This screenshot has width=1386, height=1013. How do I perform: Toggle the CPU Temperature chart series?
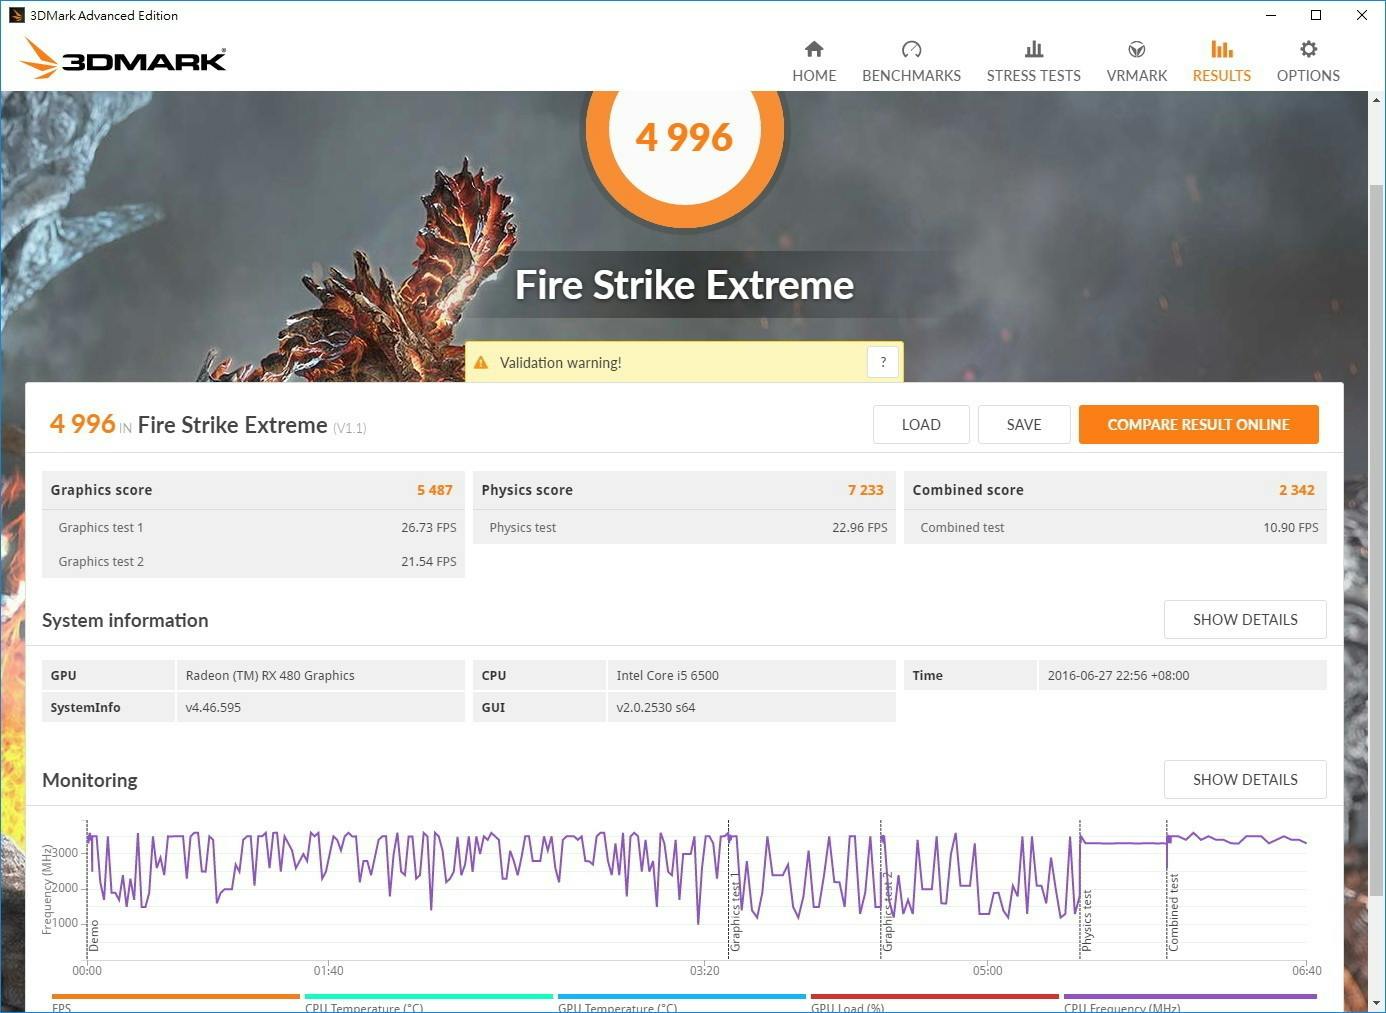click(428, 1002)
